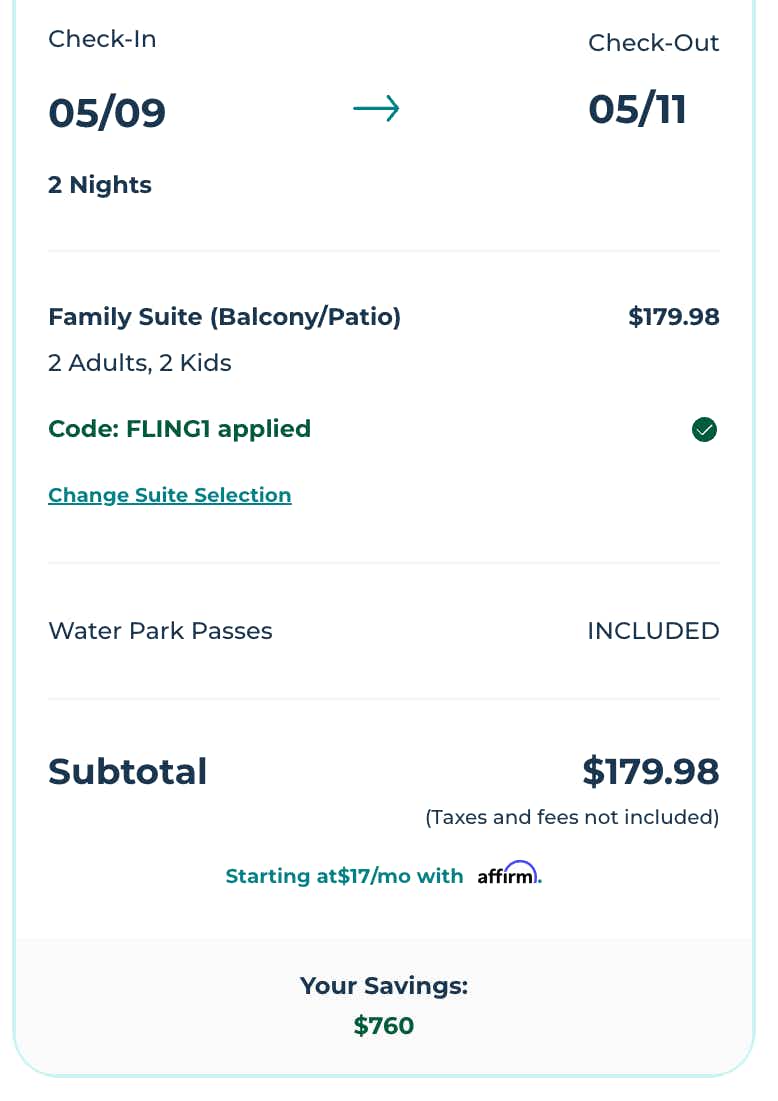Click the large subtotal amount $179.98
This screenshot has width=778, height=1101.
[x=650, y=771]
